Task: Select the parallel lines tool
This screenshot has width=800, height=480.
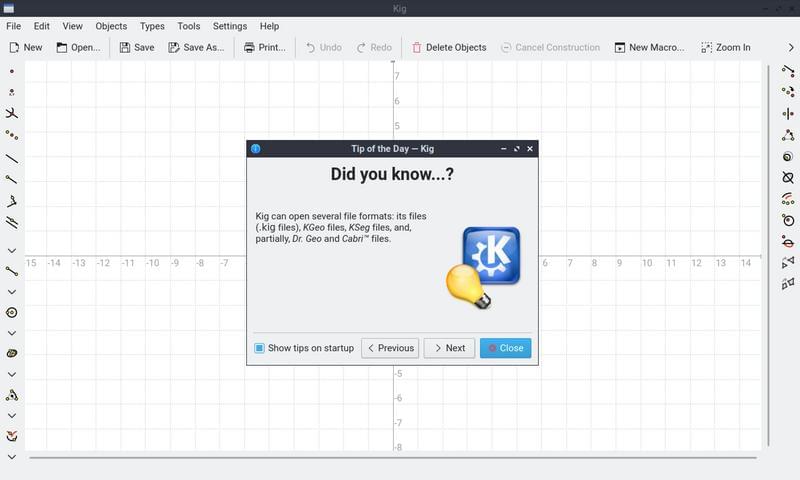Action: [x=12, y=222]
